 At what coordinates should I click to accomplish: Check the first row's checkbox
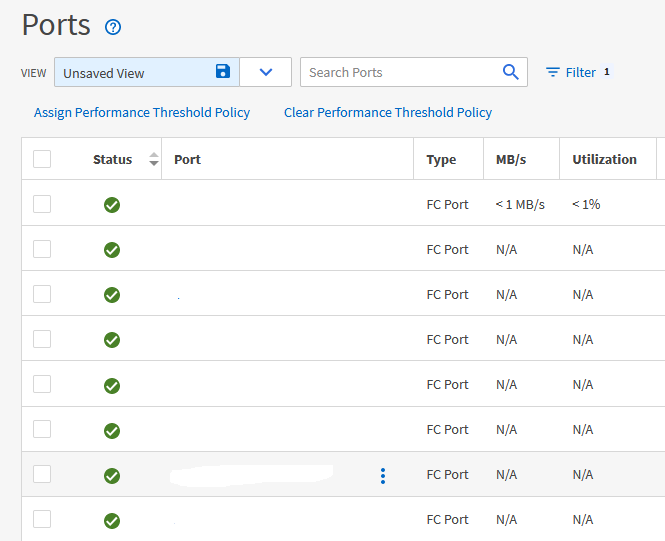42,204
